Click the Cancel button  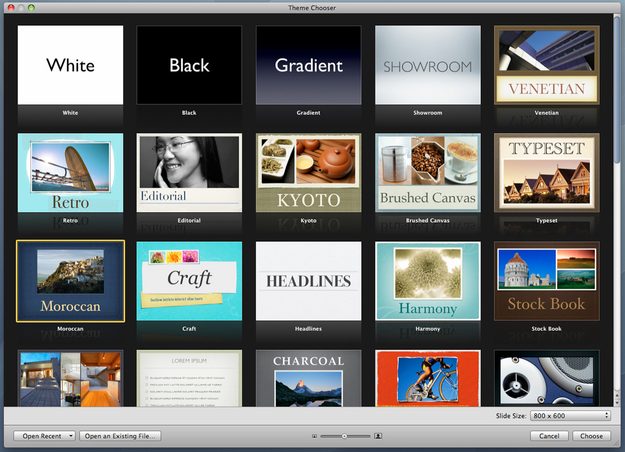(x=549, y=436)
